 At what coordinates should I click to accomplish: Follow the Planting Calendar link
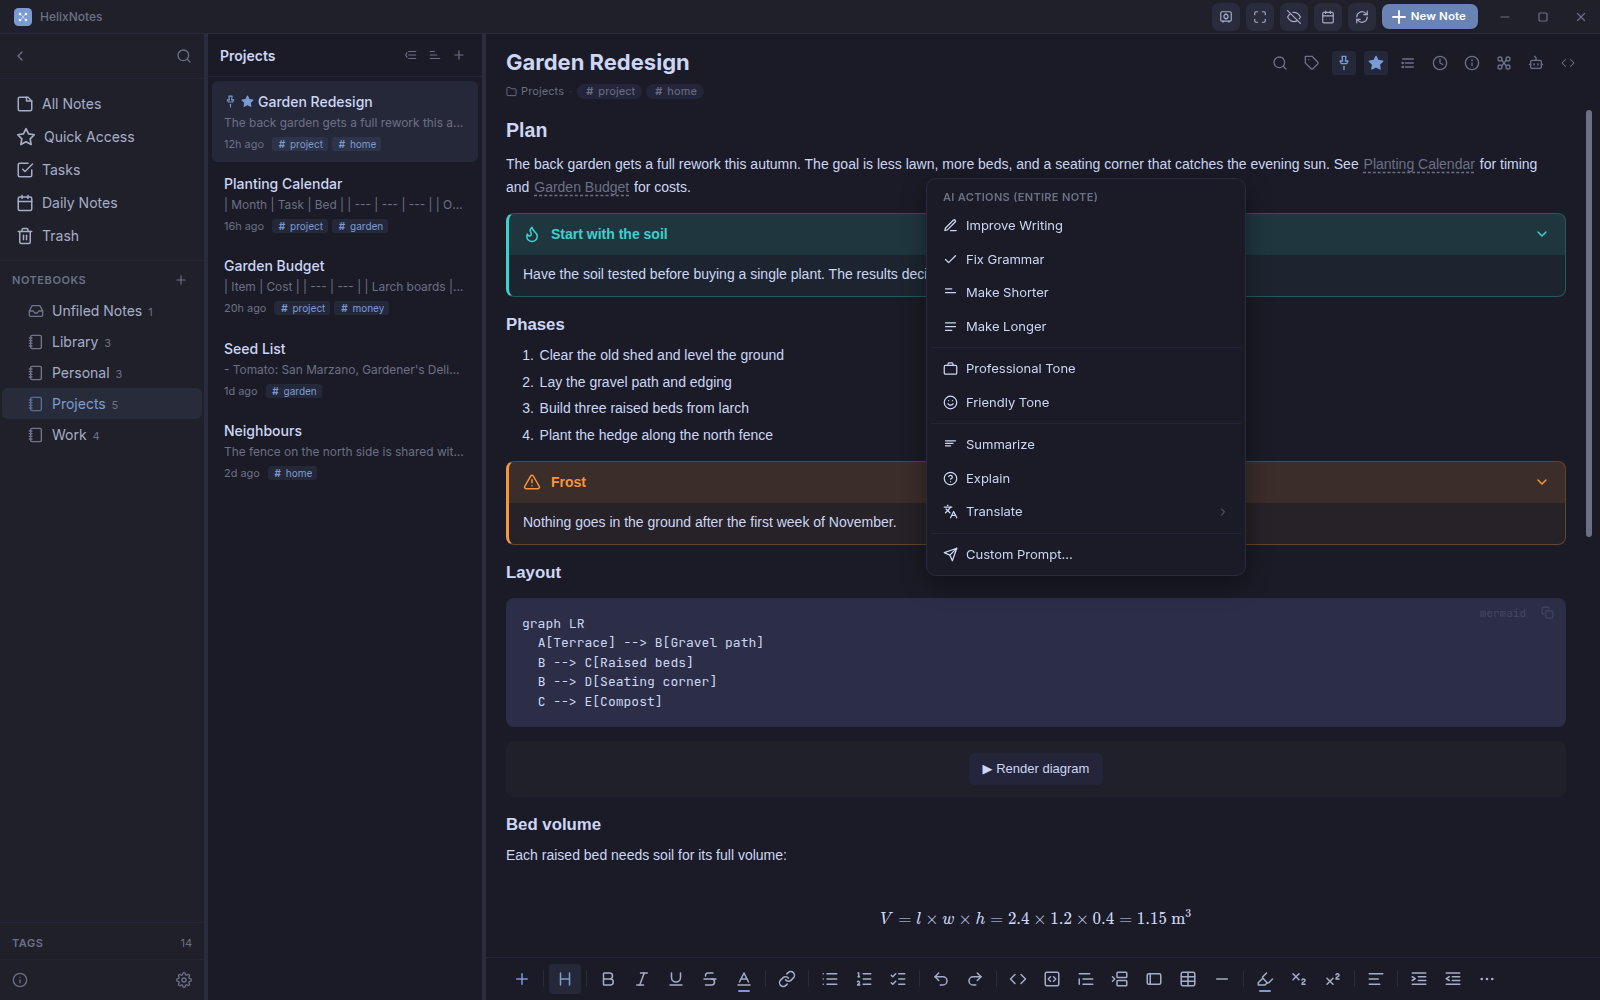tap(1418, 164)
